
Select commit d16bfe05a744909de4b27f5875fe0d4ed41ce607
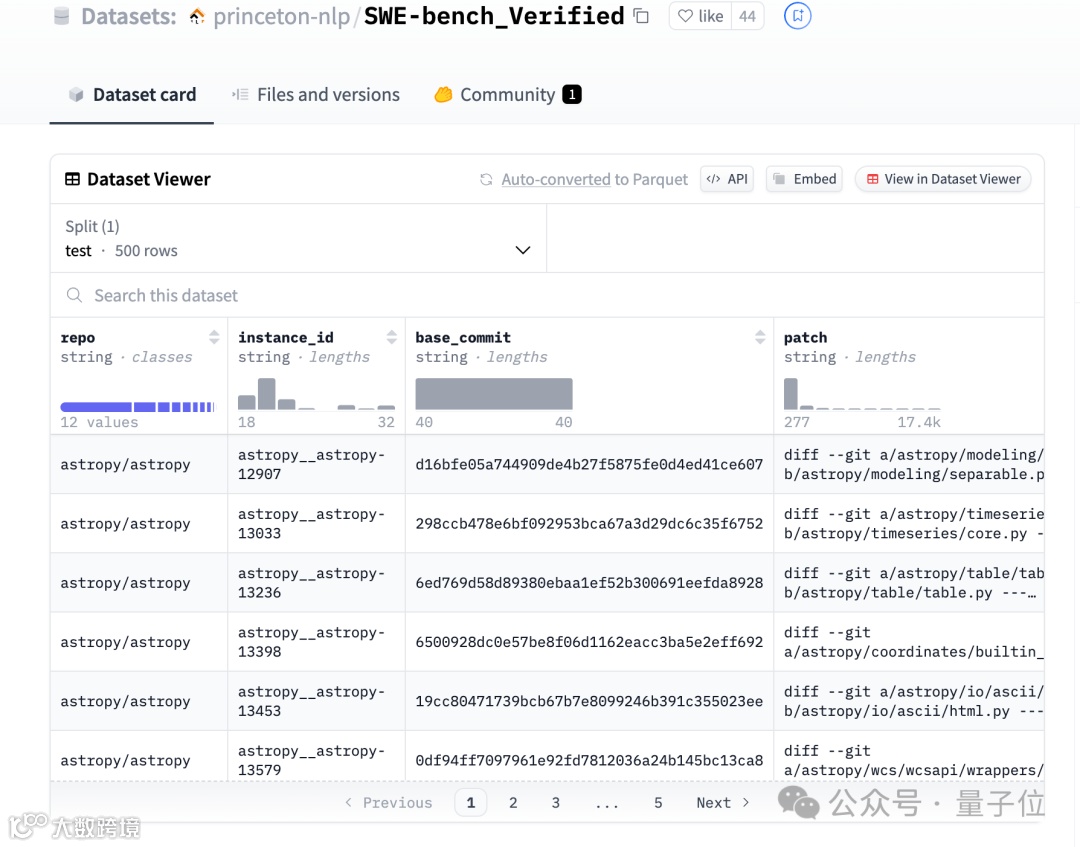tap(589, 465)
